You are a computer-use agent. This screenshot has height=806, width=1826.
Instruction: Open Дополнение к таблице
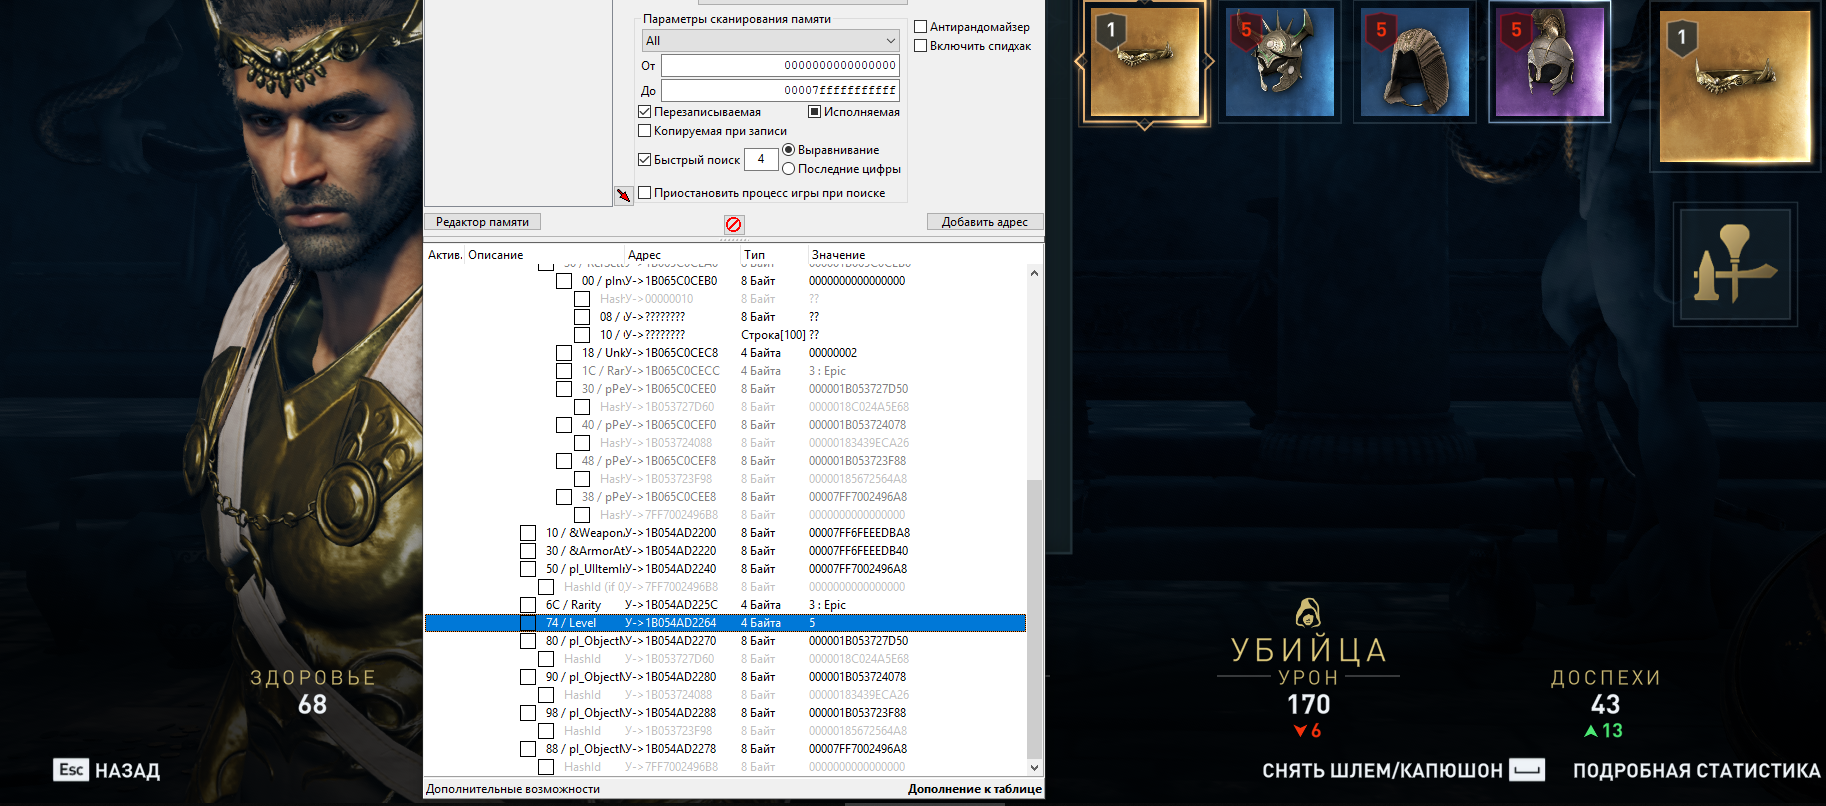tap(975, 789)
